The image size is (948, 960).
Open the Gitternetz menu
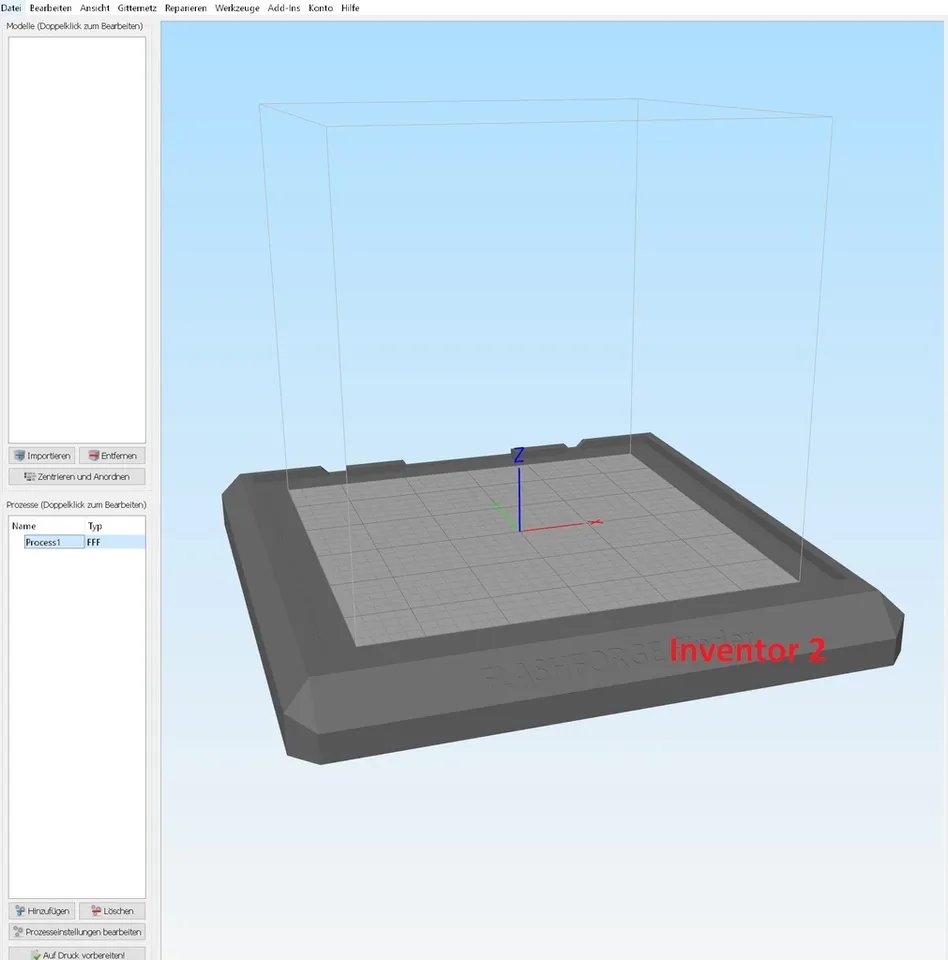(x=136, y=7)
